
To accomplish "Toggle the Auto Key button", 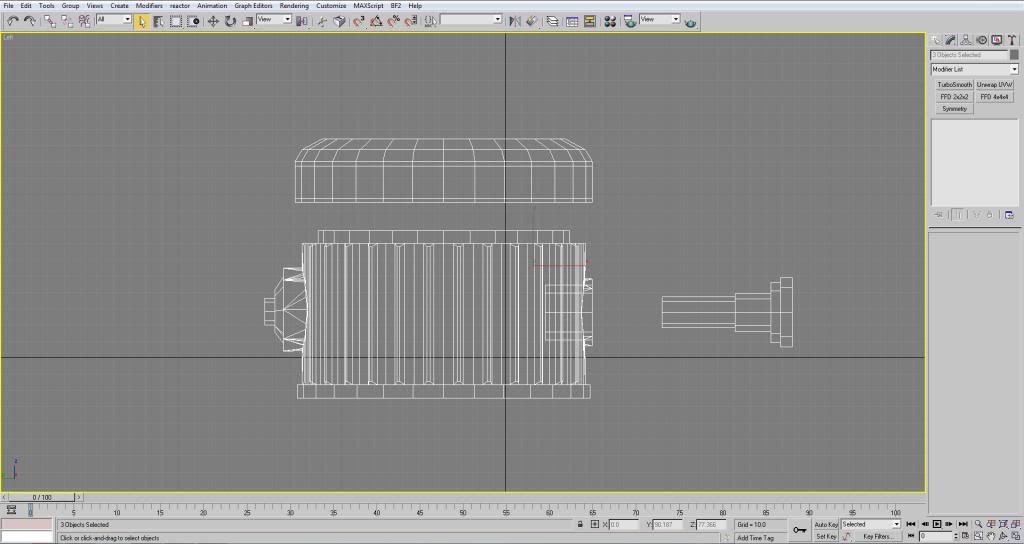I will (x=826, y=524).
